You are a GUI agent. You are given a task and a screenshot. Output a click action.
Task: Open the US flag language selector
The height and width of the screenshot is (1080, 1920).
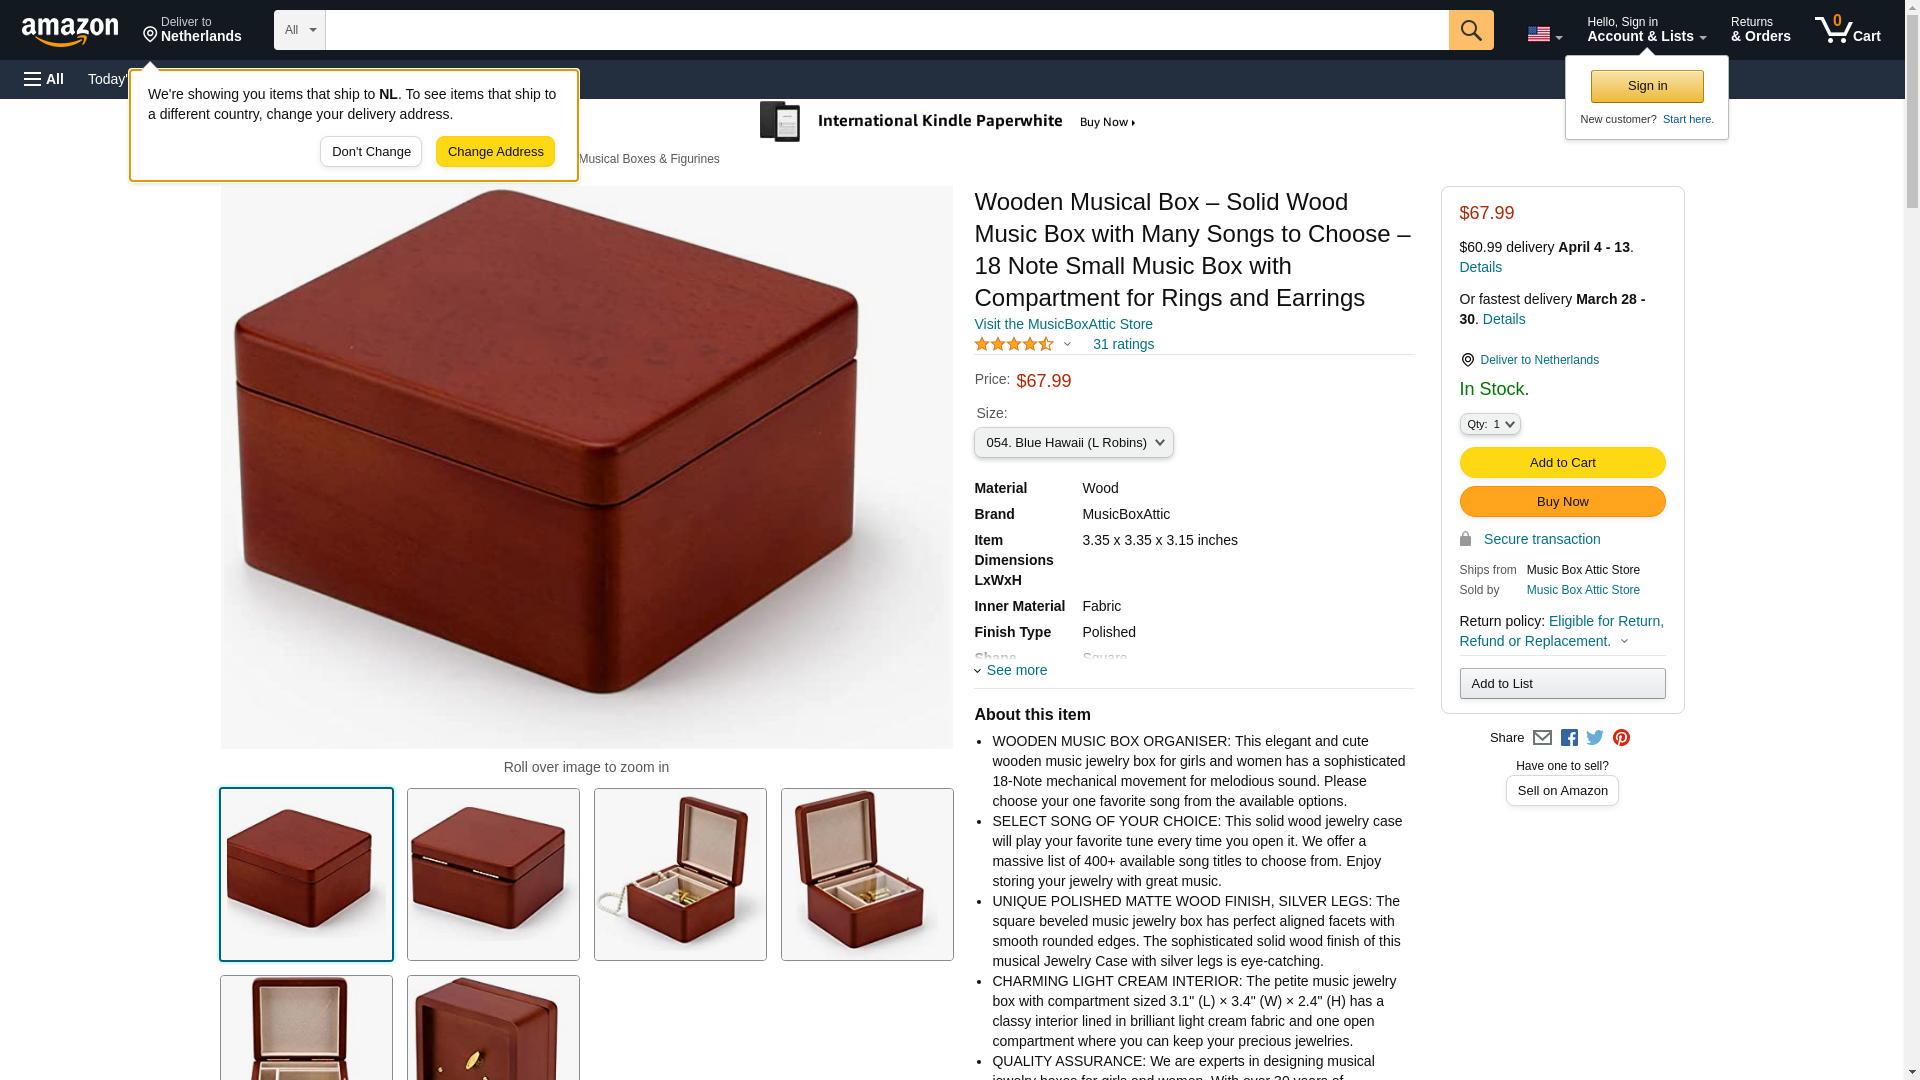(1544, 34)
